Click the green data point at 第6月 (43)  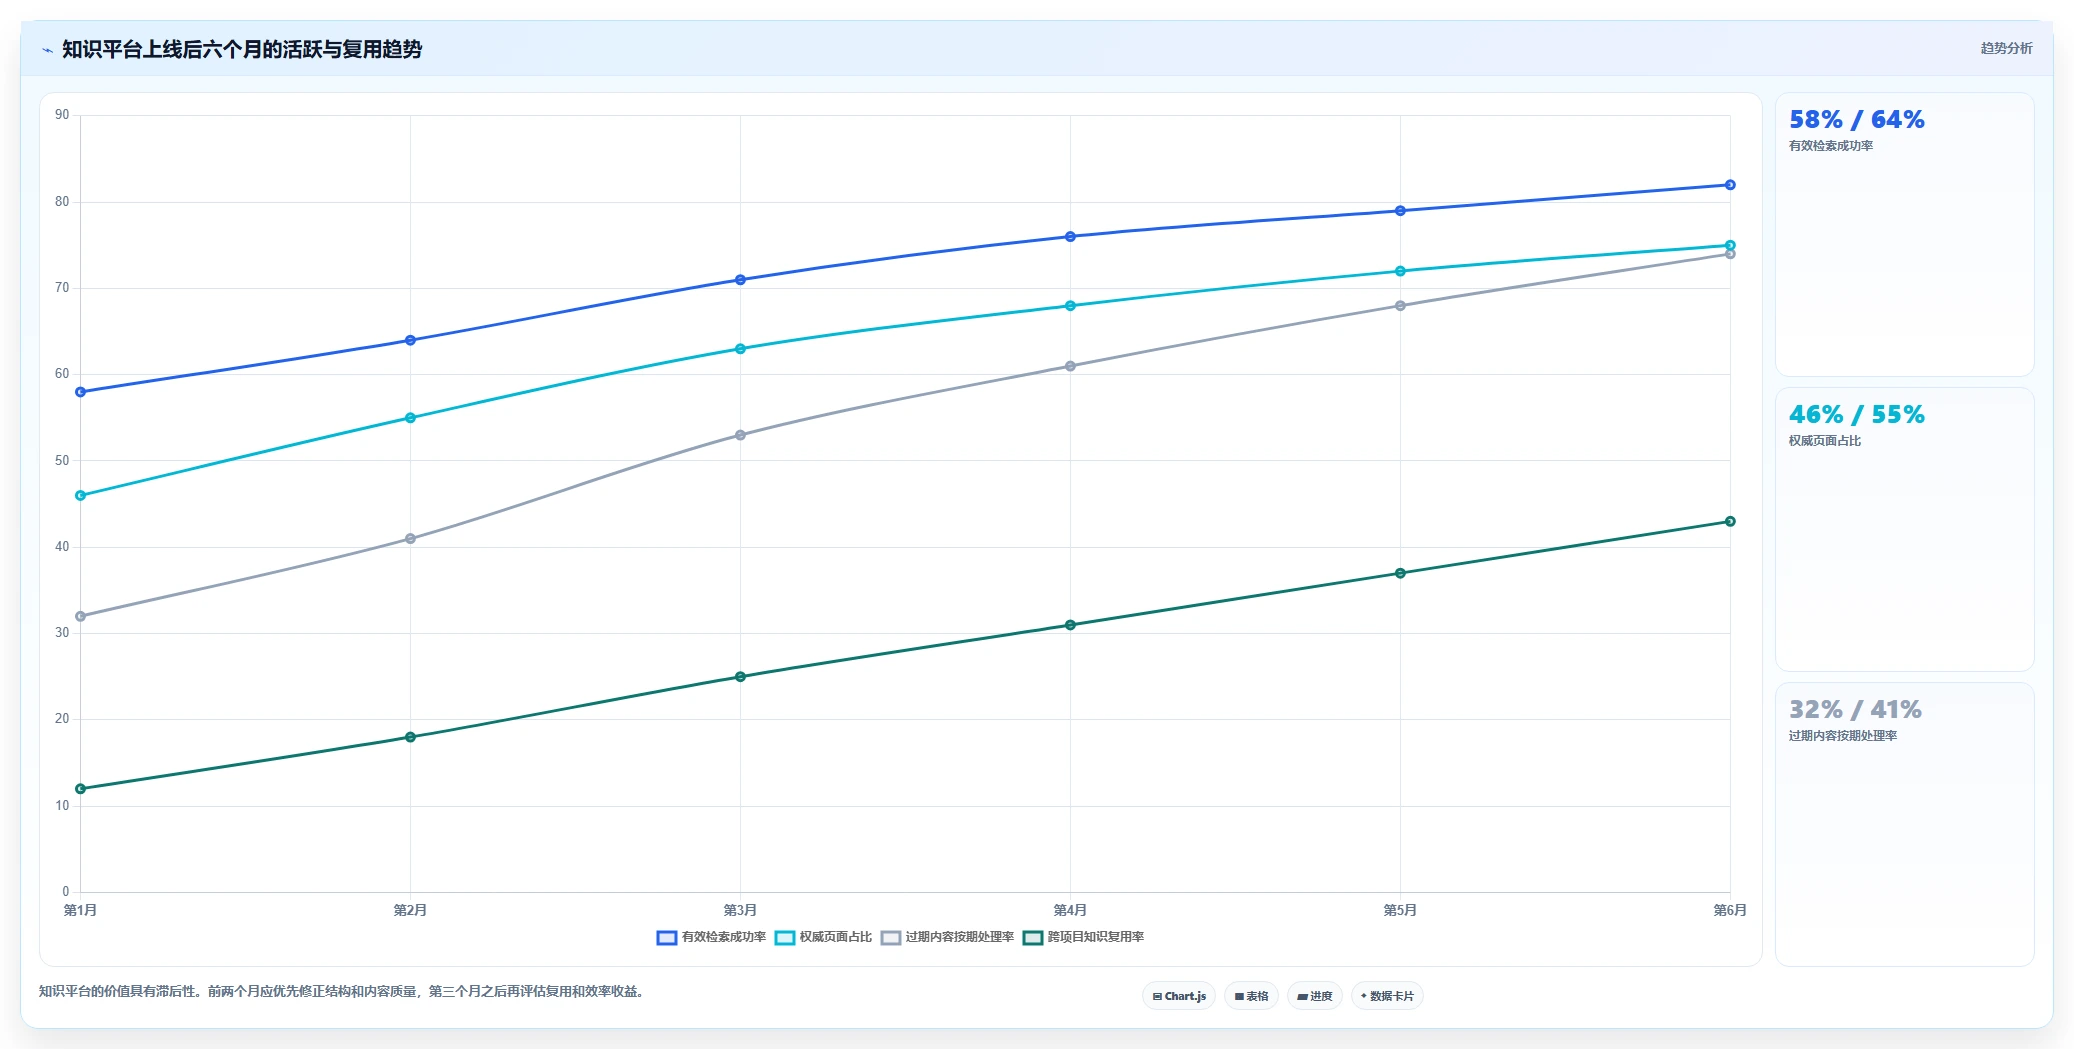tap(1730, 521)
